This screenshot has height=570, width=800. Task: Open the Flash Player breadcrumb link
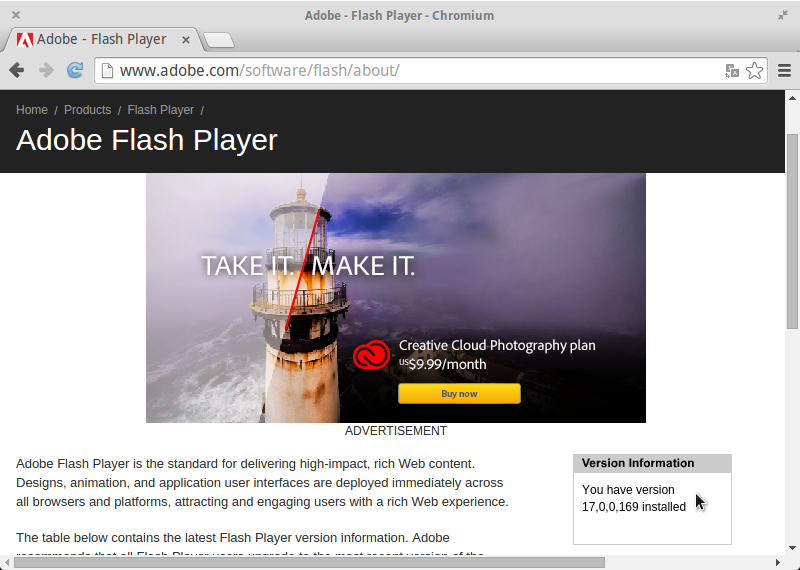point(161,110)
